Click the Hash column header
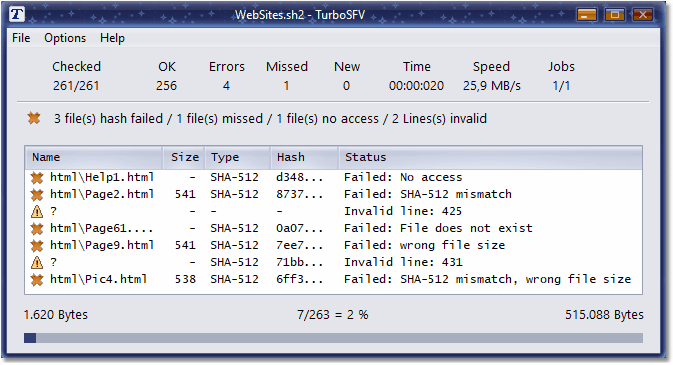The image size is (673, 365). pyautogui.click(x=305, y=157)
